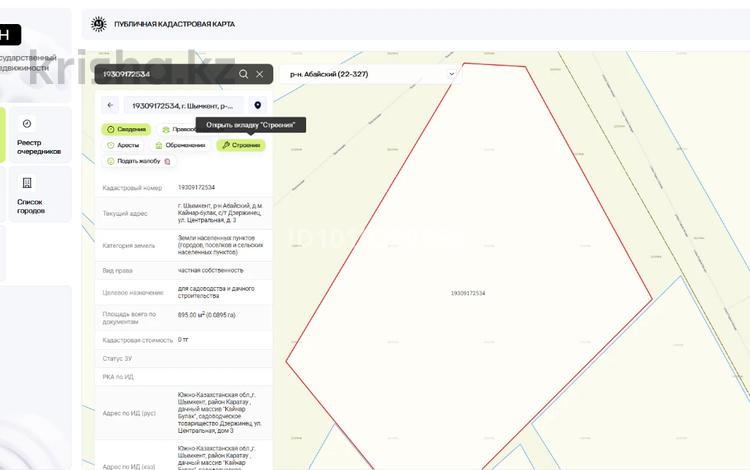Open the partly hidden Правооб... tab
Screen dimensions: 750x470
click(x=178, y=130)
